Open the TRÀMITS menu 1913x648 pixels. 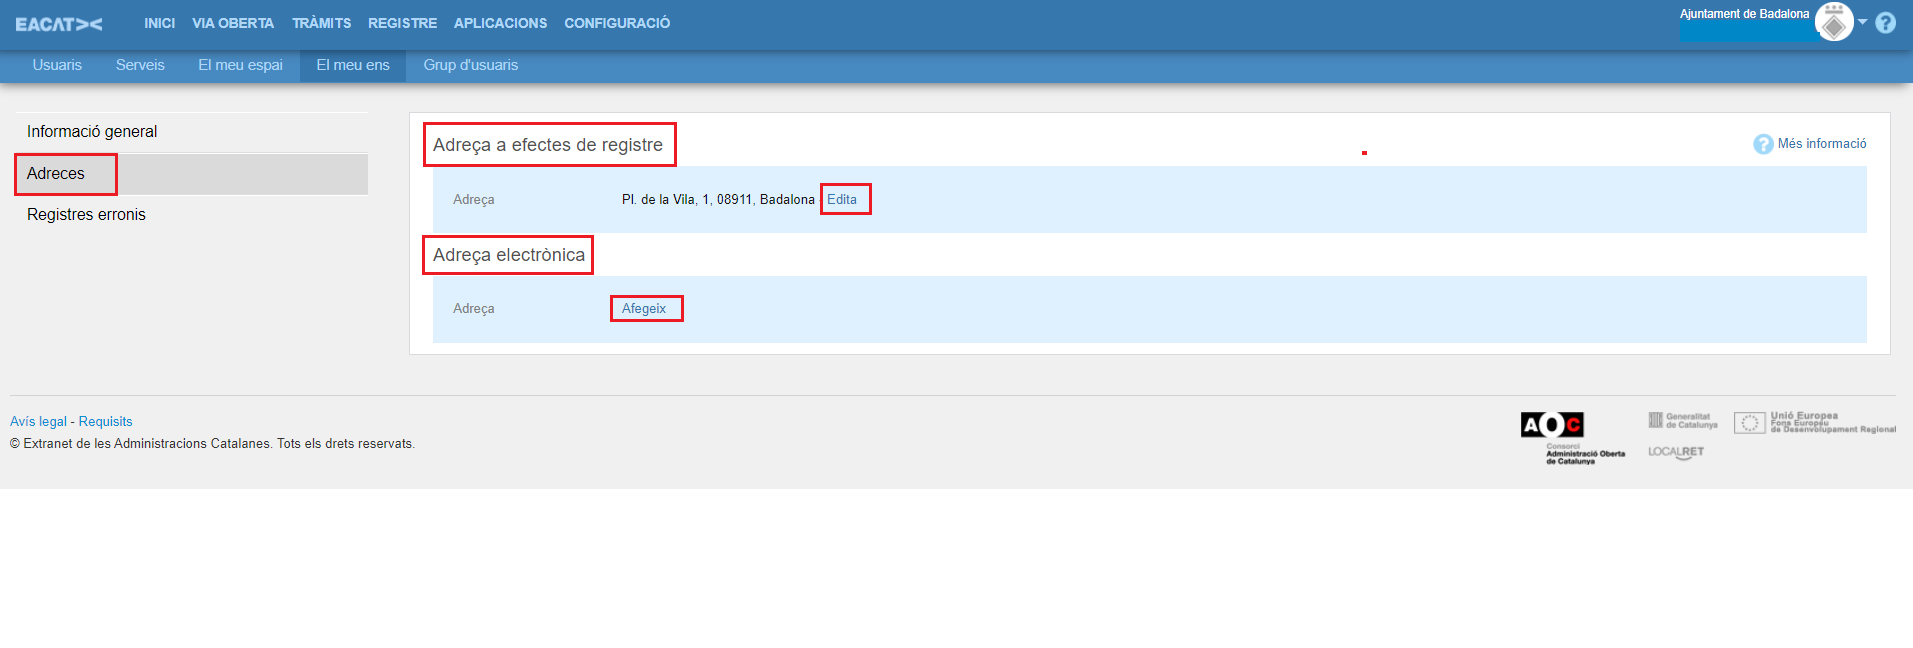click(321, 23)
